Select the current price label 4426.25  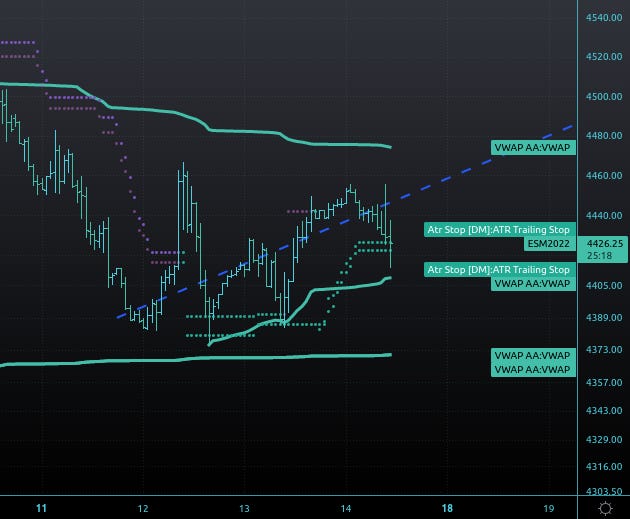[x=604, y=243]
